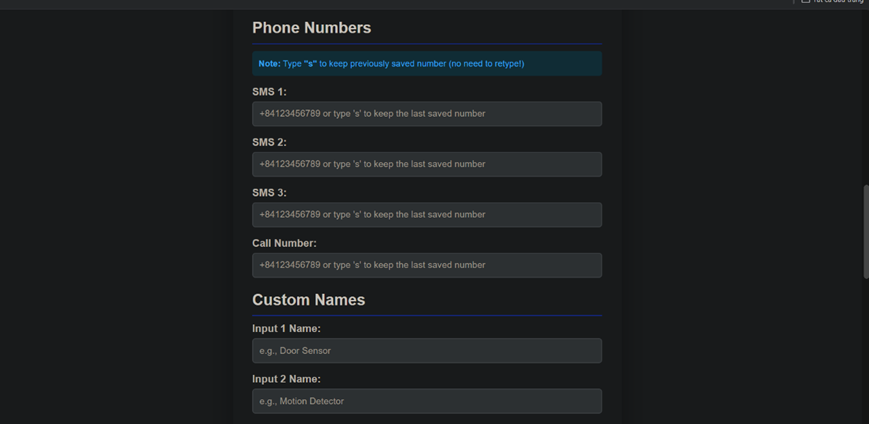The width and height of the screenshot is (869, 424).
Task: Click the Call Number input field
Action: 426,265
